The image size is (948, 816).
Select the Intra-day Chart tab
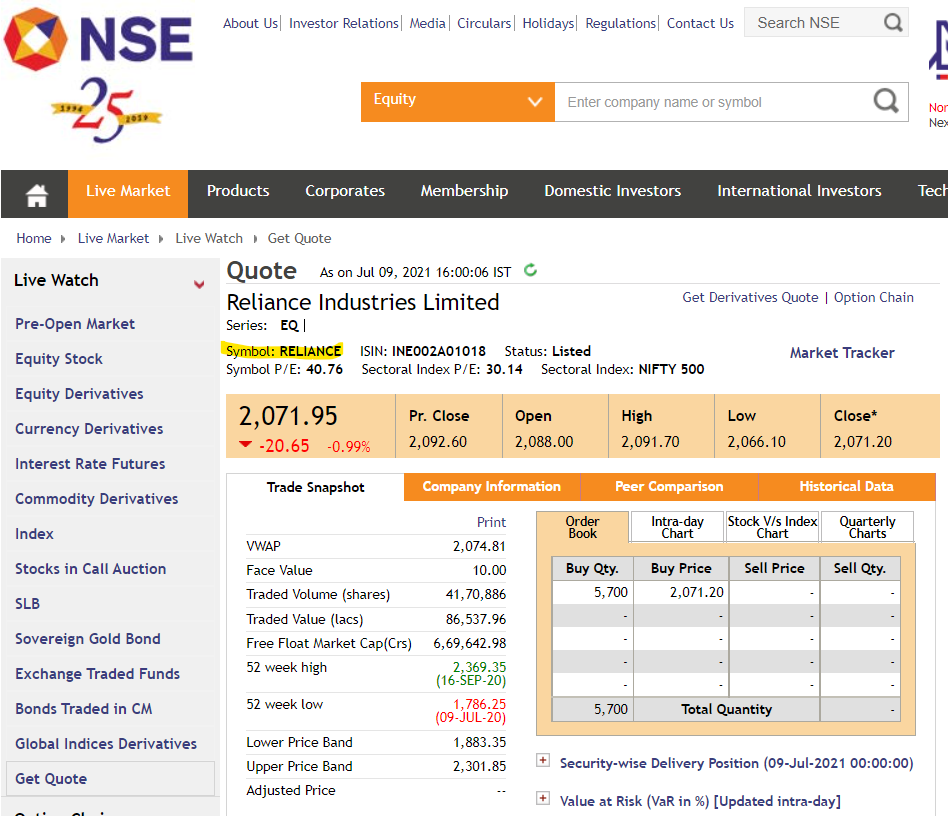coord(677,527)
